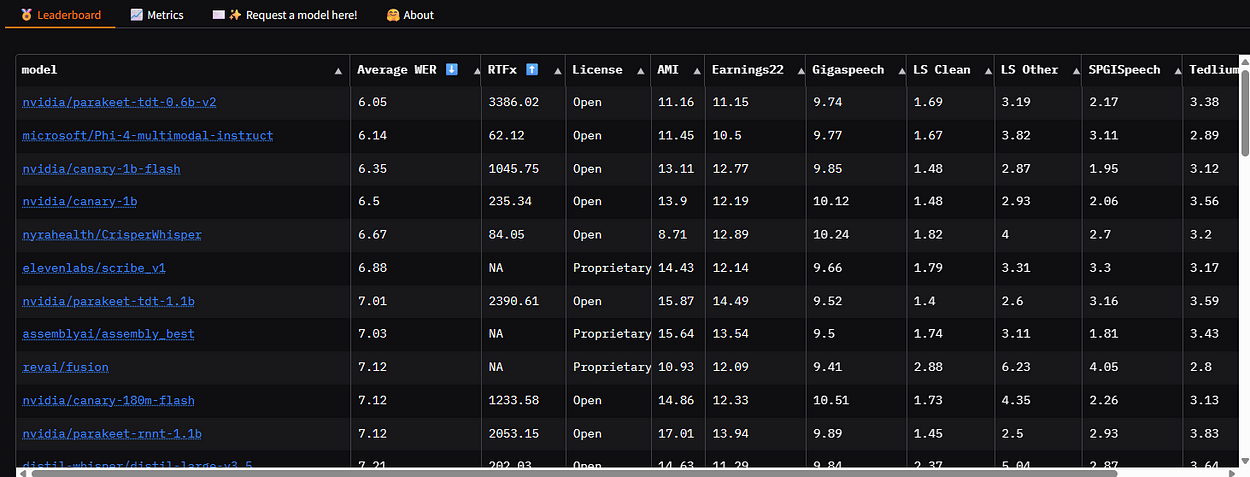Image resolution: width=1250 pixels, height=477 pixels.
Task: Click Earnings22 value 10.5
Action: (x=725, y=135)
